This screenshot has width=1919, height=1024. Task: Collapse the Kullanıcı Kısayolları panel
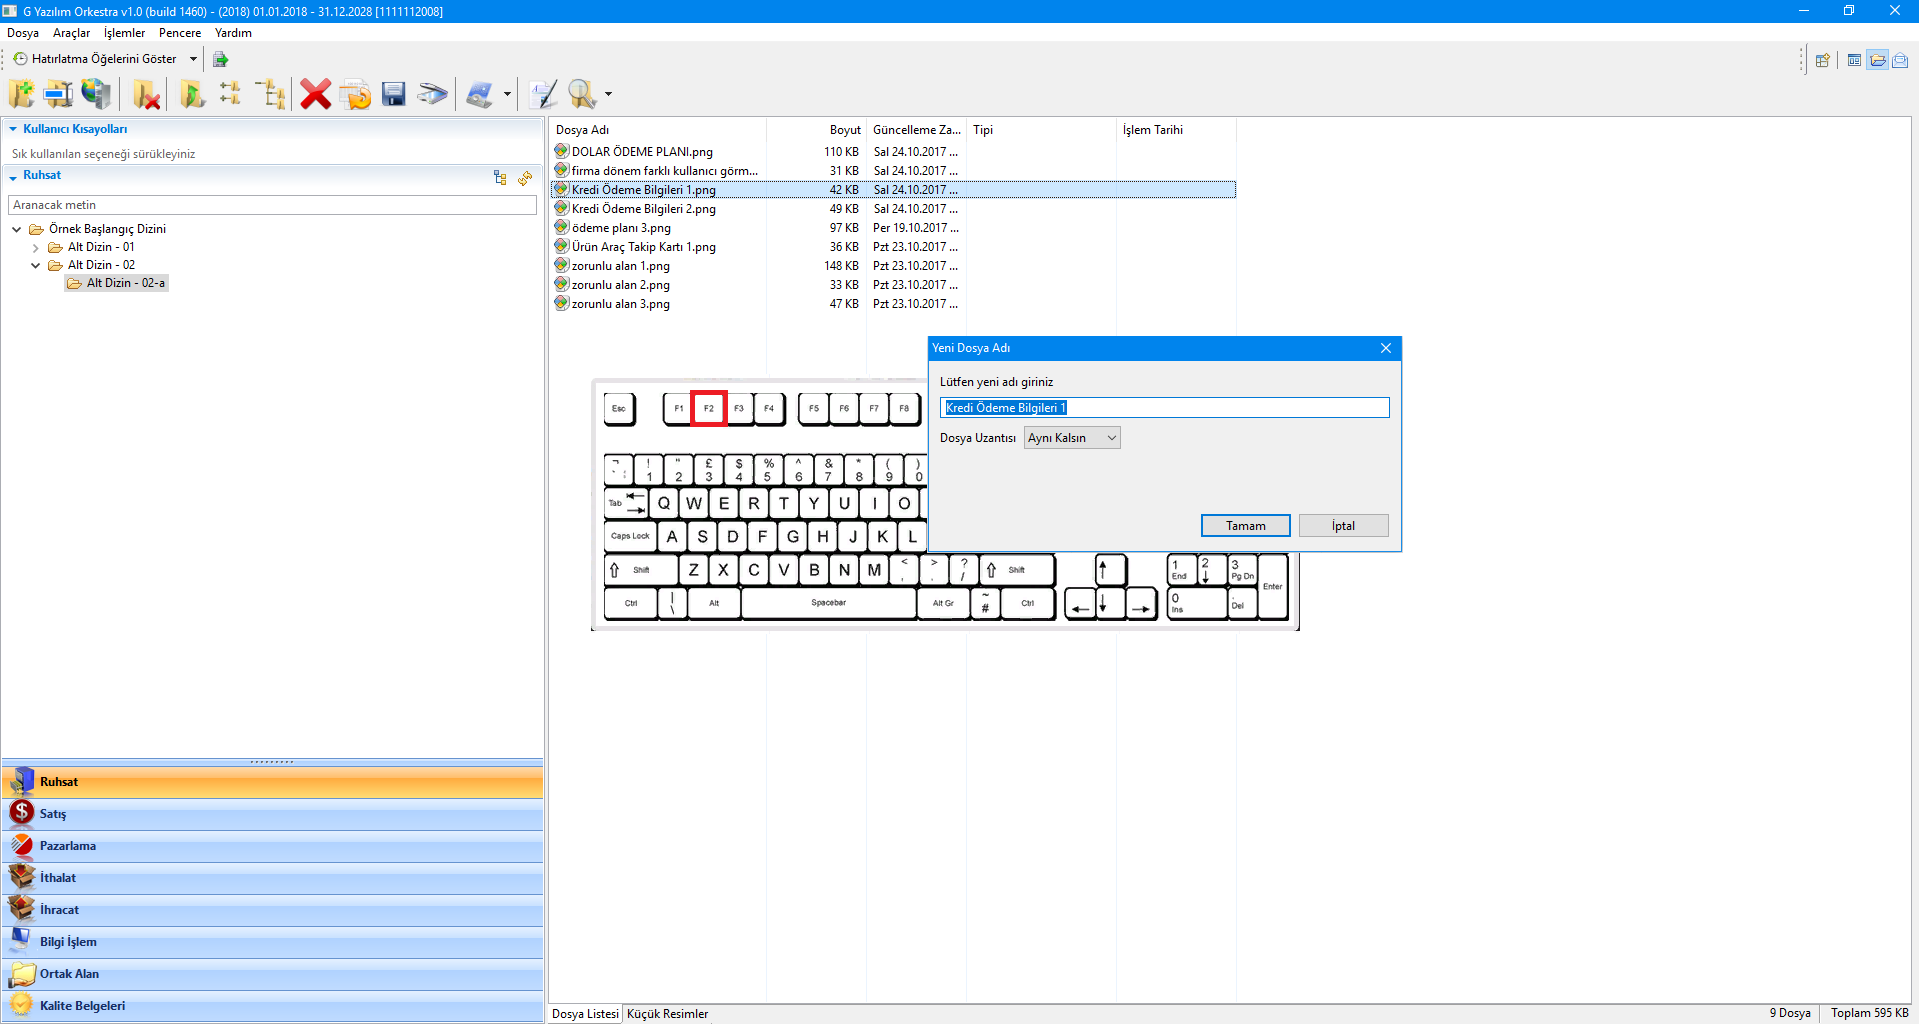(x=13, y=129)
